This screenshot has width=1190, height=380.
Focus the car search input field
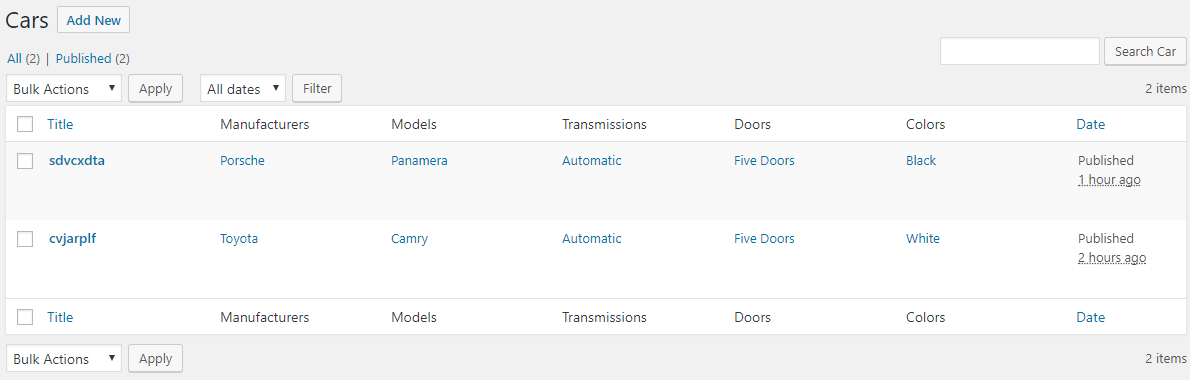(1020, 52)
